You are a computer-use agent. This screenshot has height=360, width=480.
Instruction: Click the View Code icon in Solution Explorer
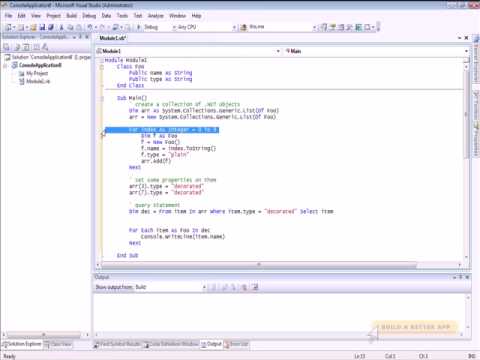36,47
